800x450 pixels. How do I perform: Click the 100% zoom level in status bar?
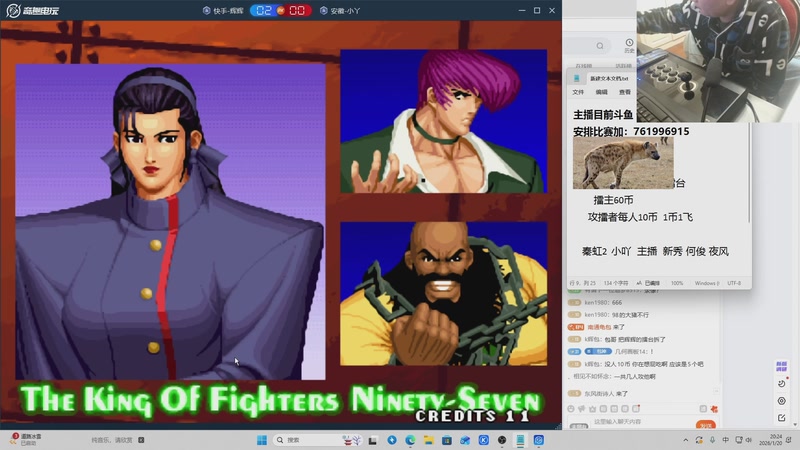pos(677,283)
